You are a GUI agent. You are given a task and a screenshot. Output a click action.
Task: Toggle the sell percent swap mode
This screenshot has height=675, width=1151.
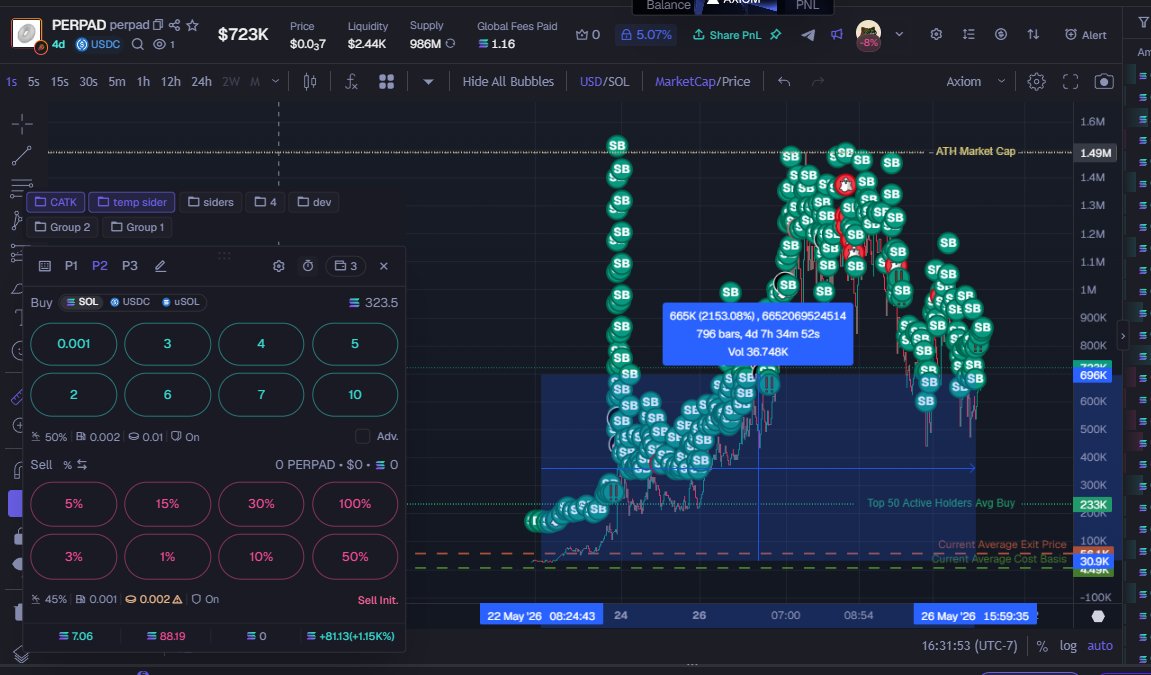82,464
